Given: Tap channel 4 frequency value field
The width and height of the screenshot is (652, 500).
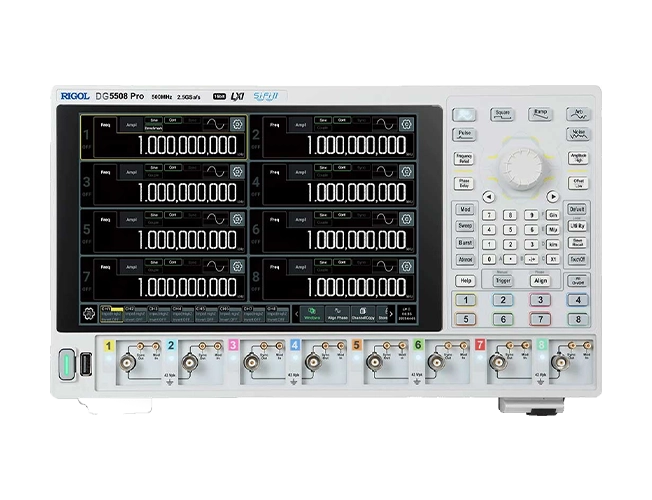Looking at the screenshot, I should 356,193.
